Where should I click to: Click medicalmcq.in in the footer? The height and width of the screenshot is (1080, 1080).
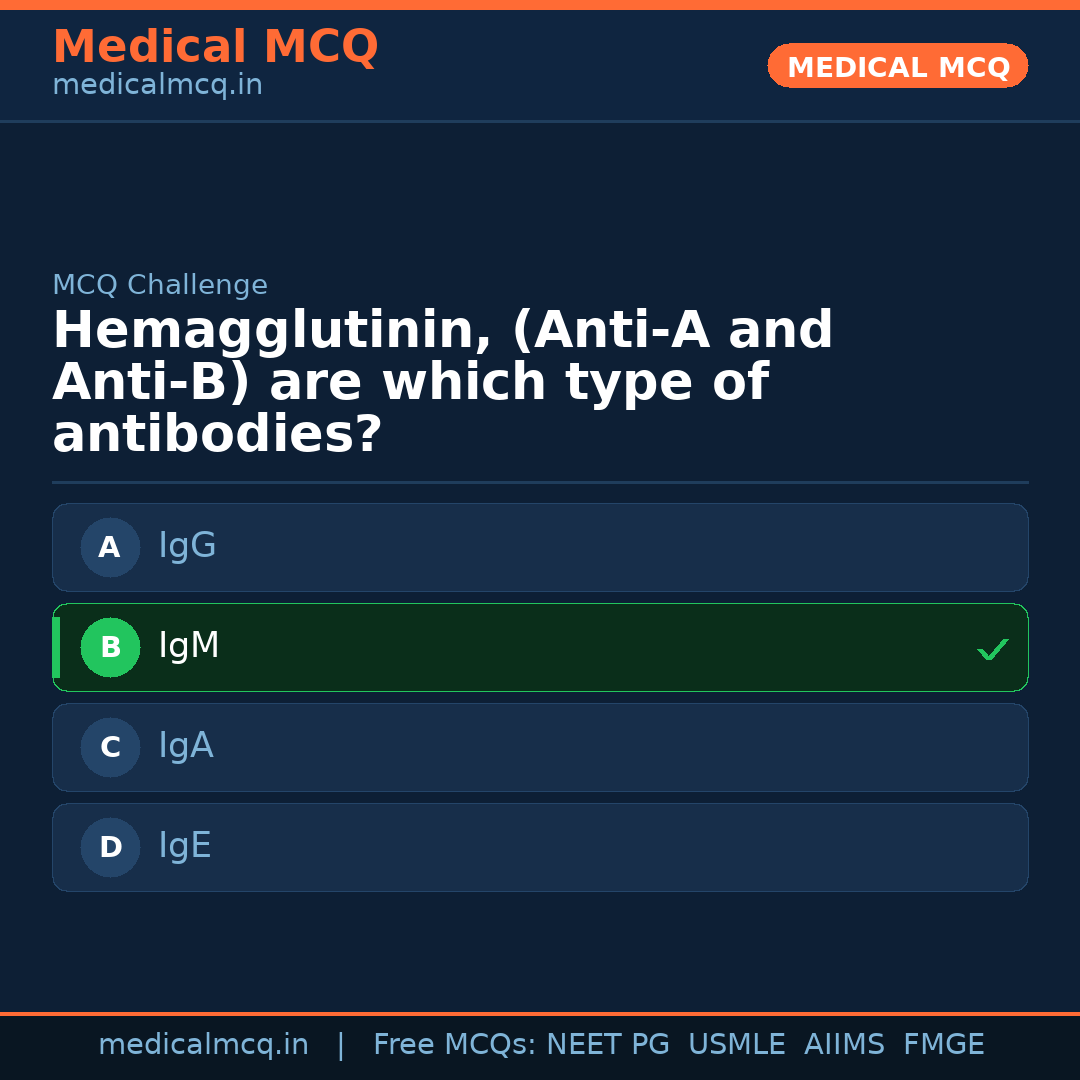pyautogui.click(x=204, y=1044)
